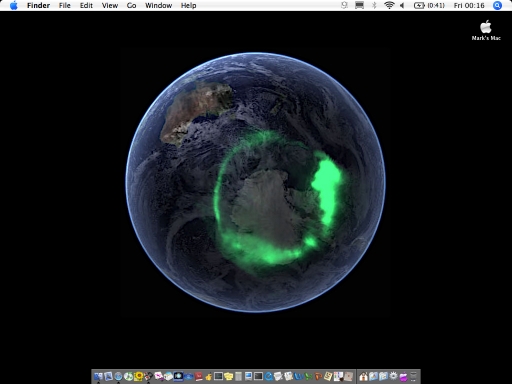This screenshot has height=384, width=512.
Task: Open the Finder menu
Action: pyautogui.click(x=38, y=5)
